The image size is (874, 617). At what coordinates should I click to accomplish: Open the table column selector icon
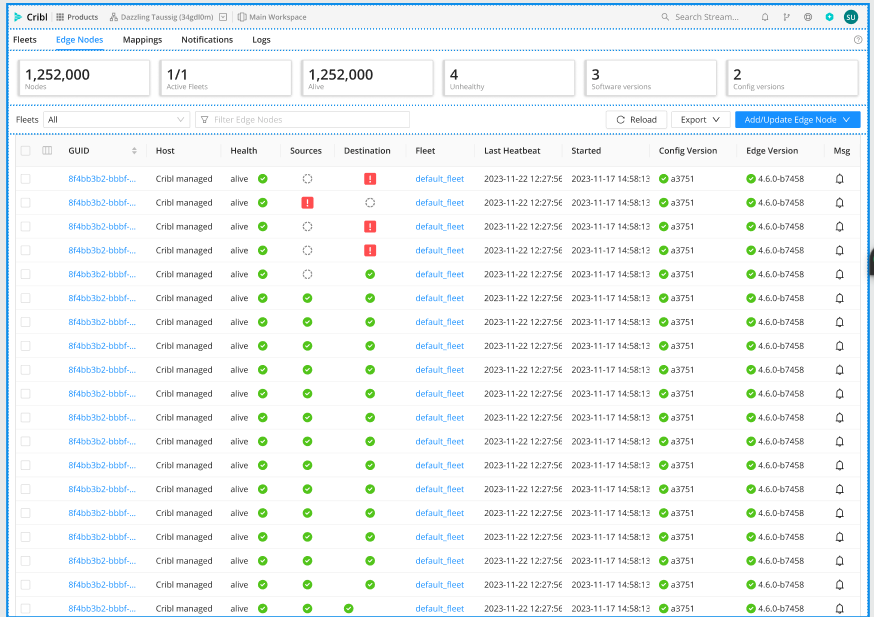click(47, 151)
